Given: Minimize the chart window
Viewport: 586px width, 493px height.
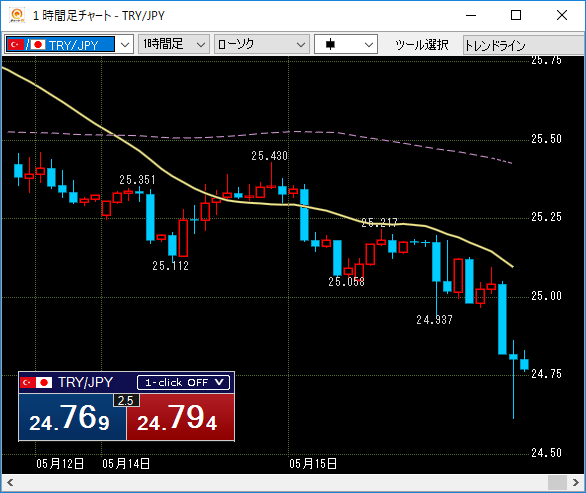Looking at the screenshot, I should pos(471,15).
